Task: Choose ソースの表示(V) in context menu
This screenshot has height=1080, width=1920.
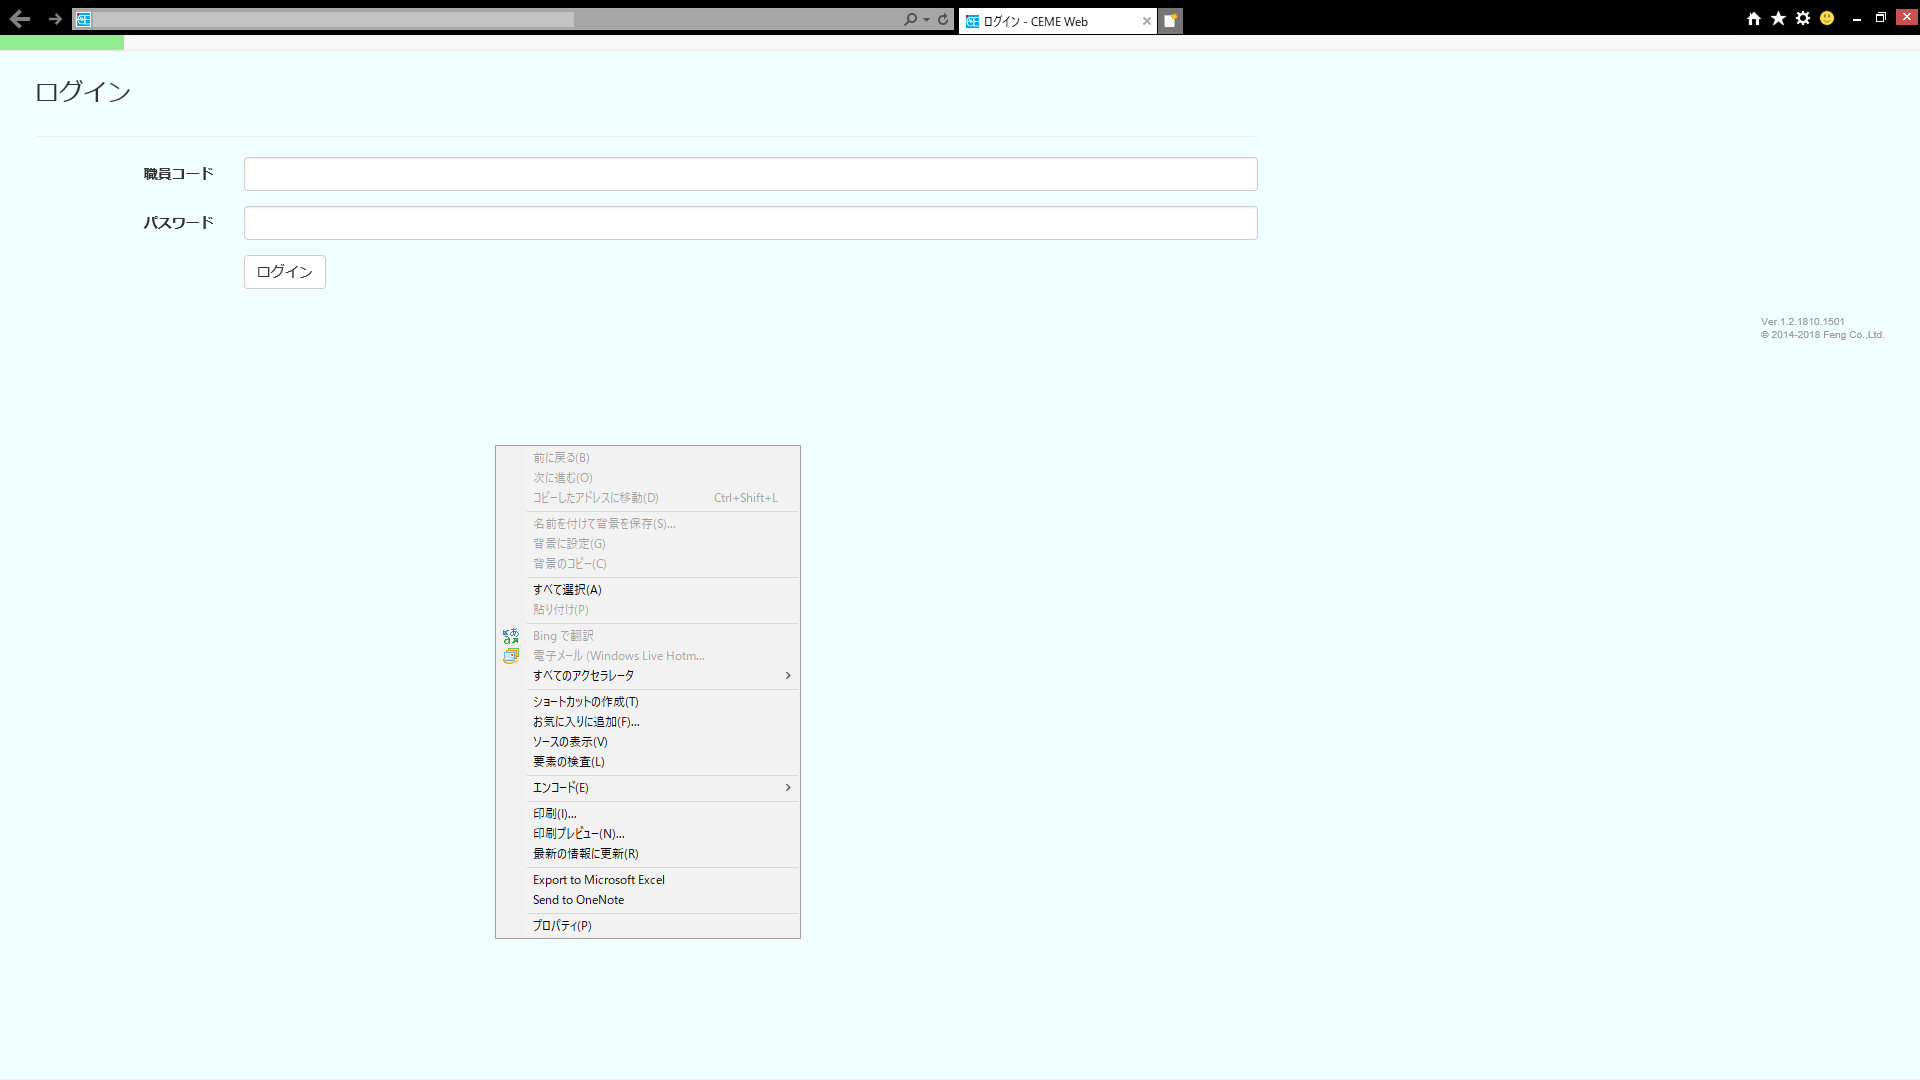Action: 570,742
